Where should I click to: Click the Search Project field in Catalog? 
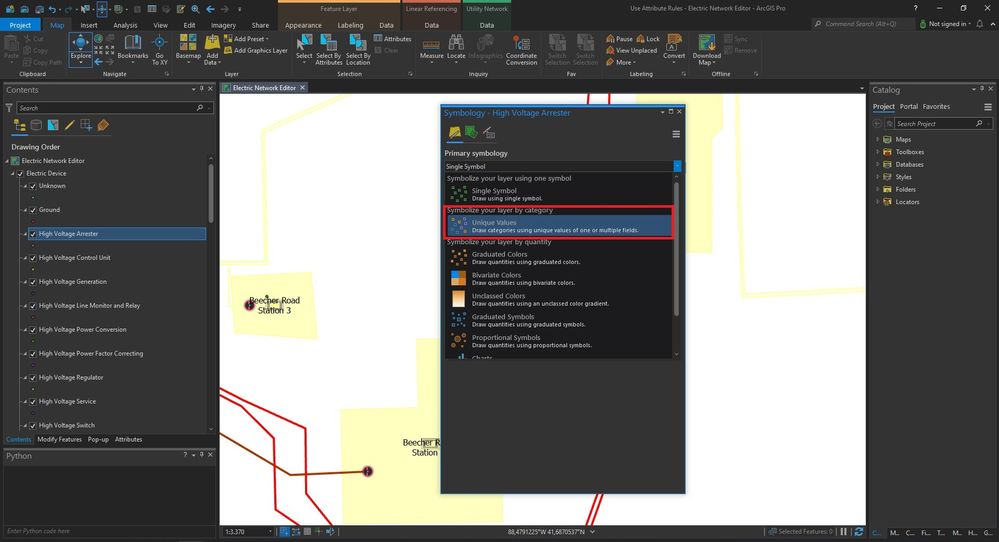pyautogui.click(x=935, y=124)
